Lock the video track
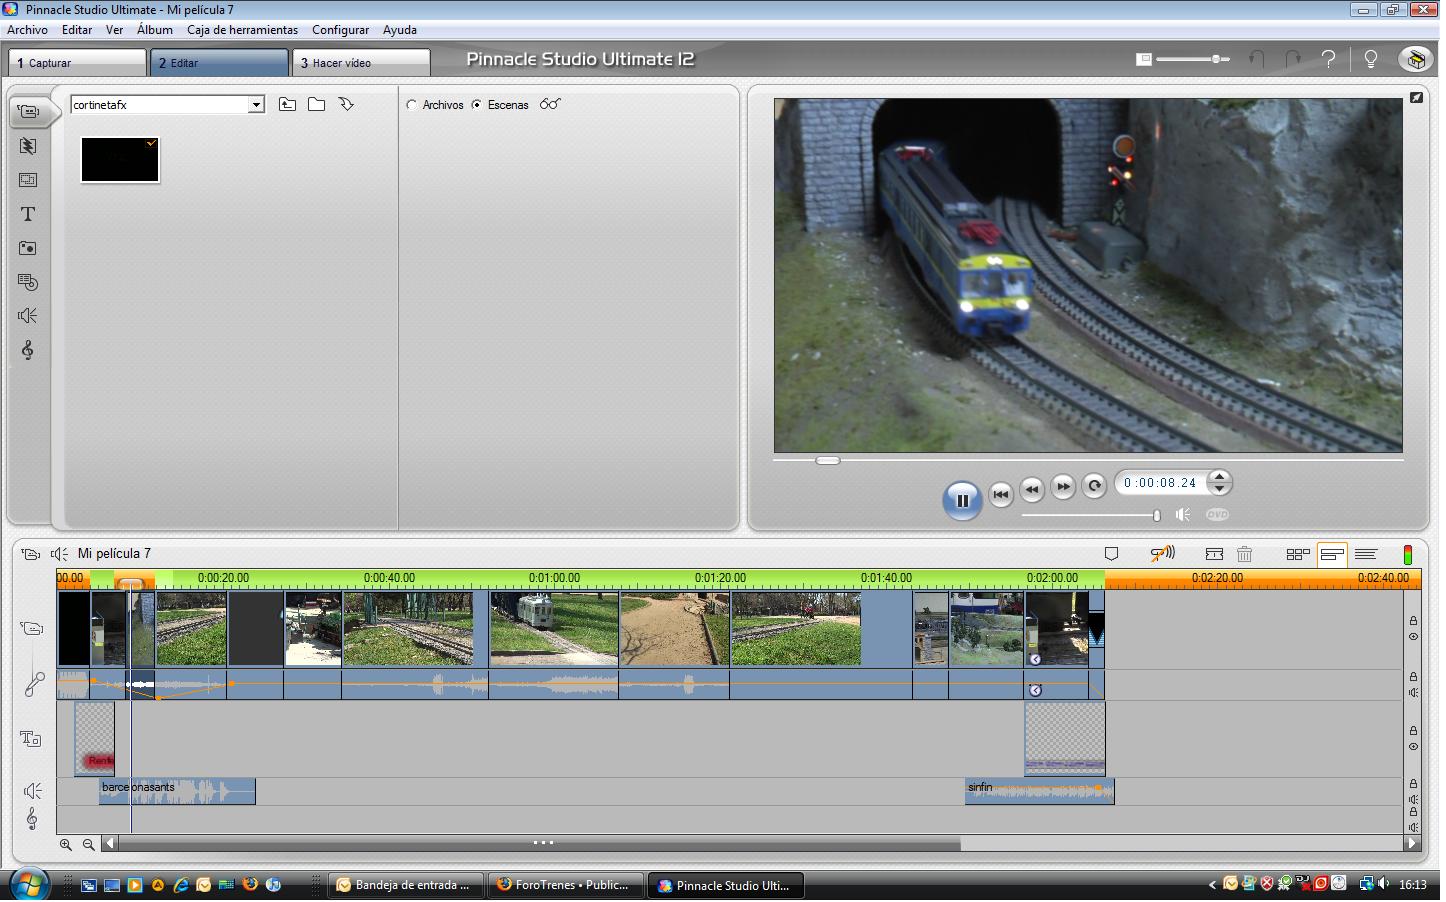 pyautogui.click(x=1413, y=621)
